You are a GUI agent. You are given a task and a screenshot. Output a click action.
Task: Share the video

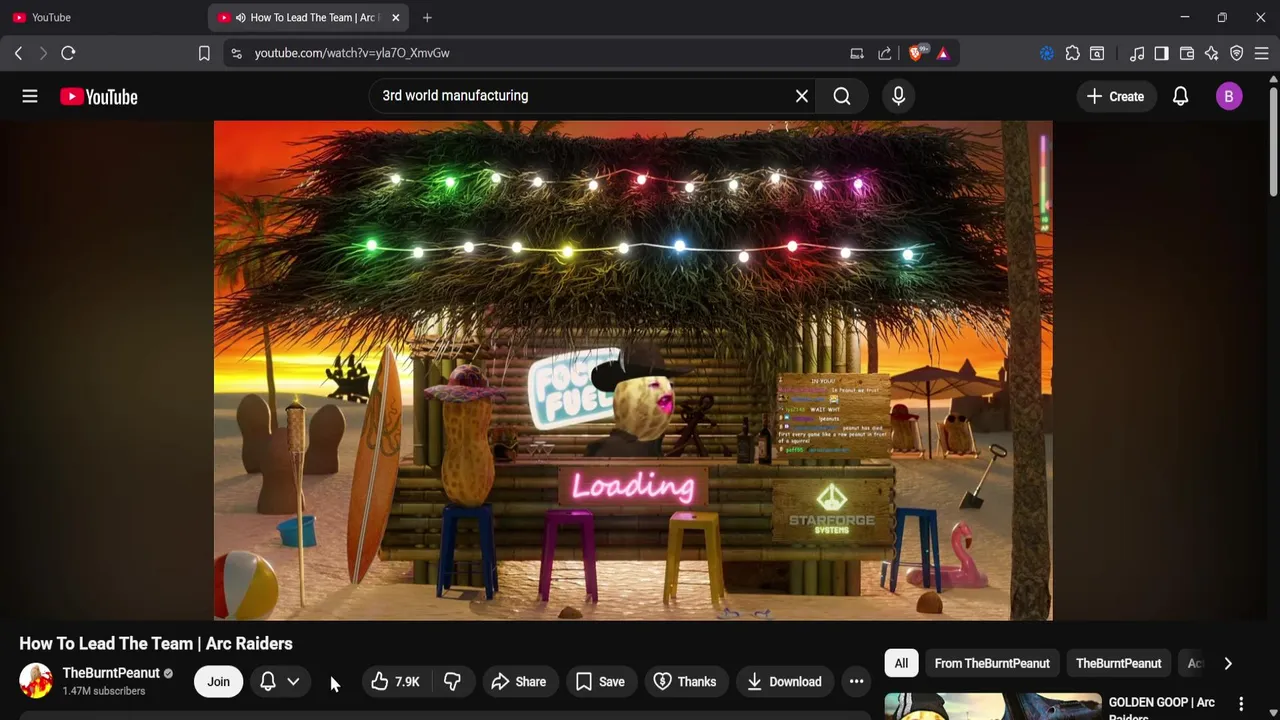(519, 682)
